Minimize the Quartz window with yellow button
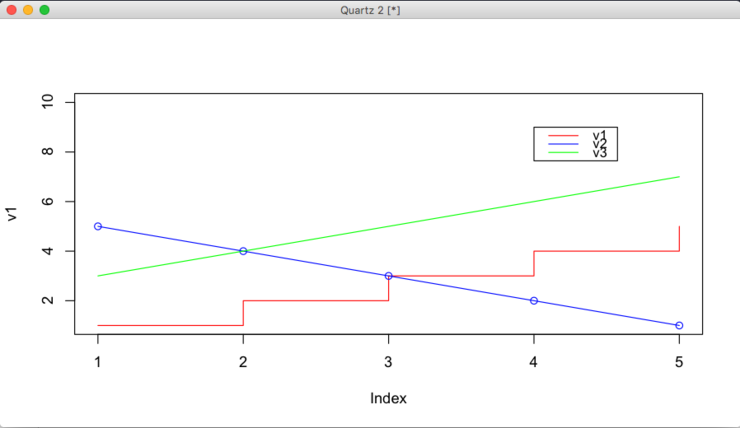740x428 pixels. click(x=27, y=9)
